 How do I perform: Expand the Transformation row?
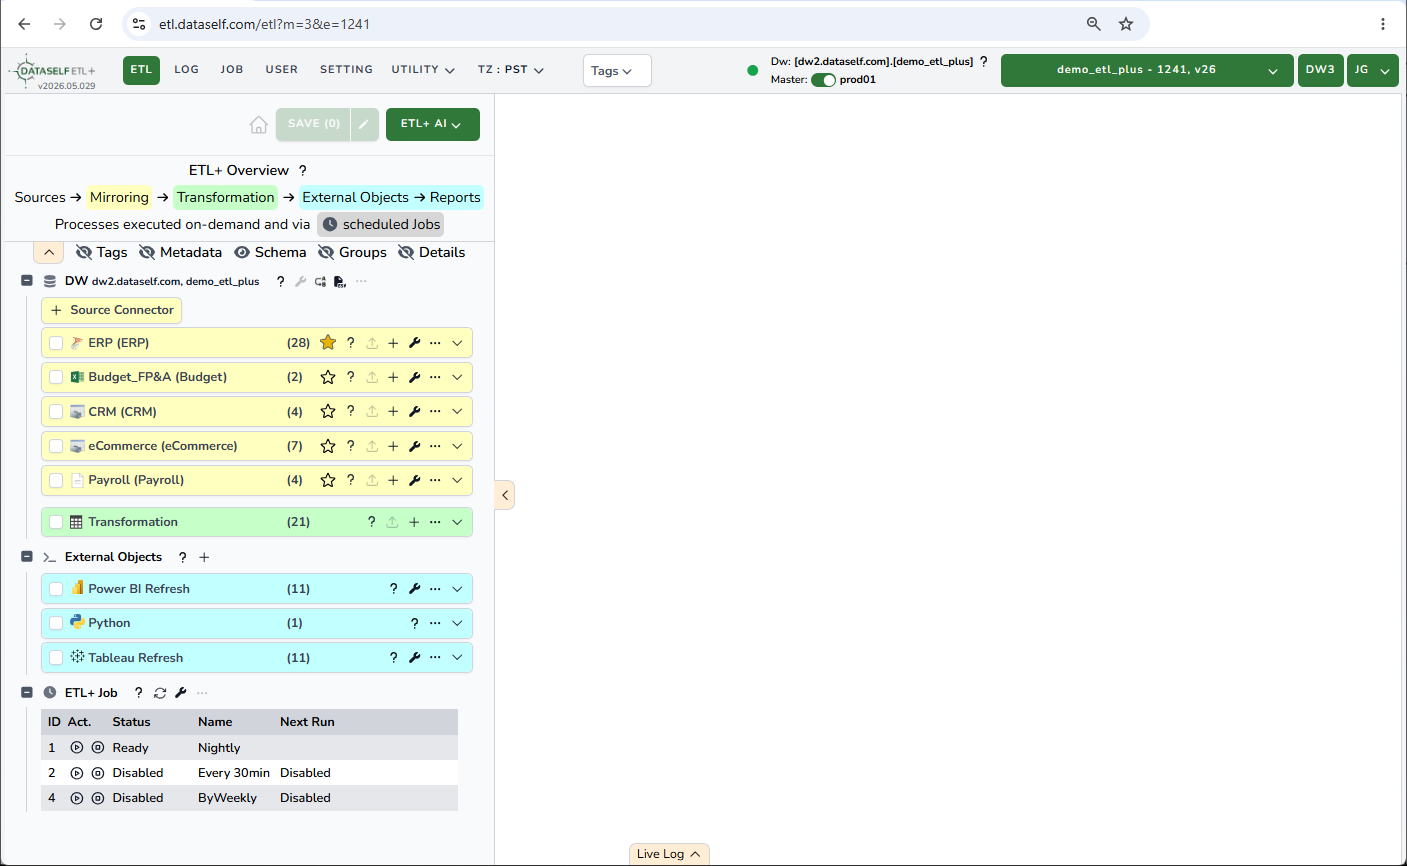click(457, 522)
